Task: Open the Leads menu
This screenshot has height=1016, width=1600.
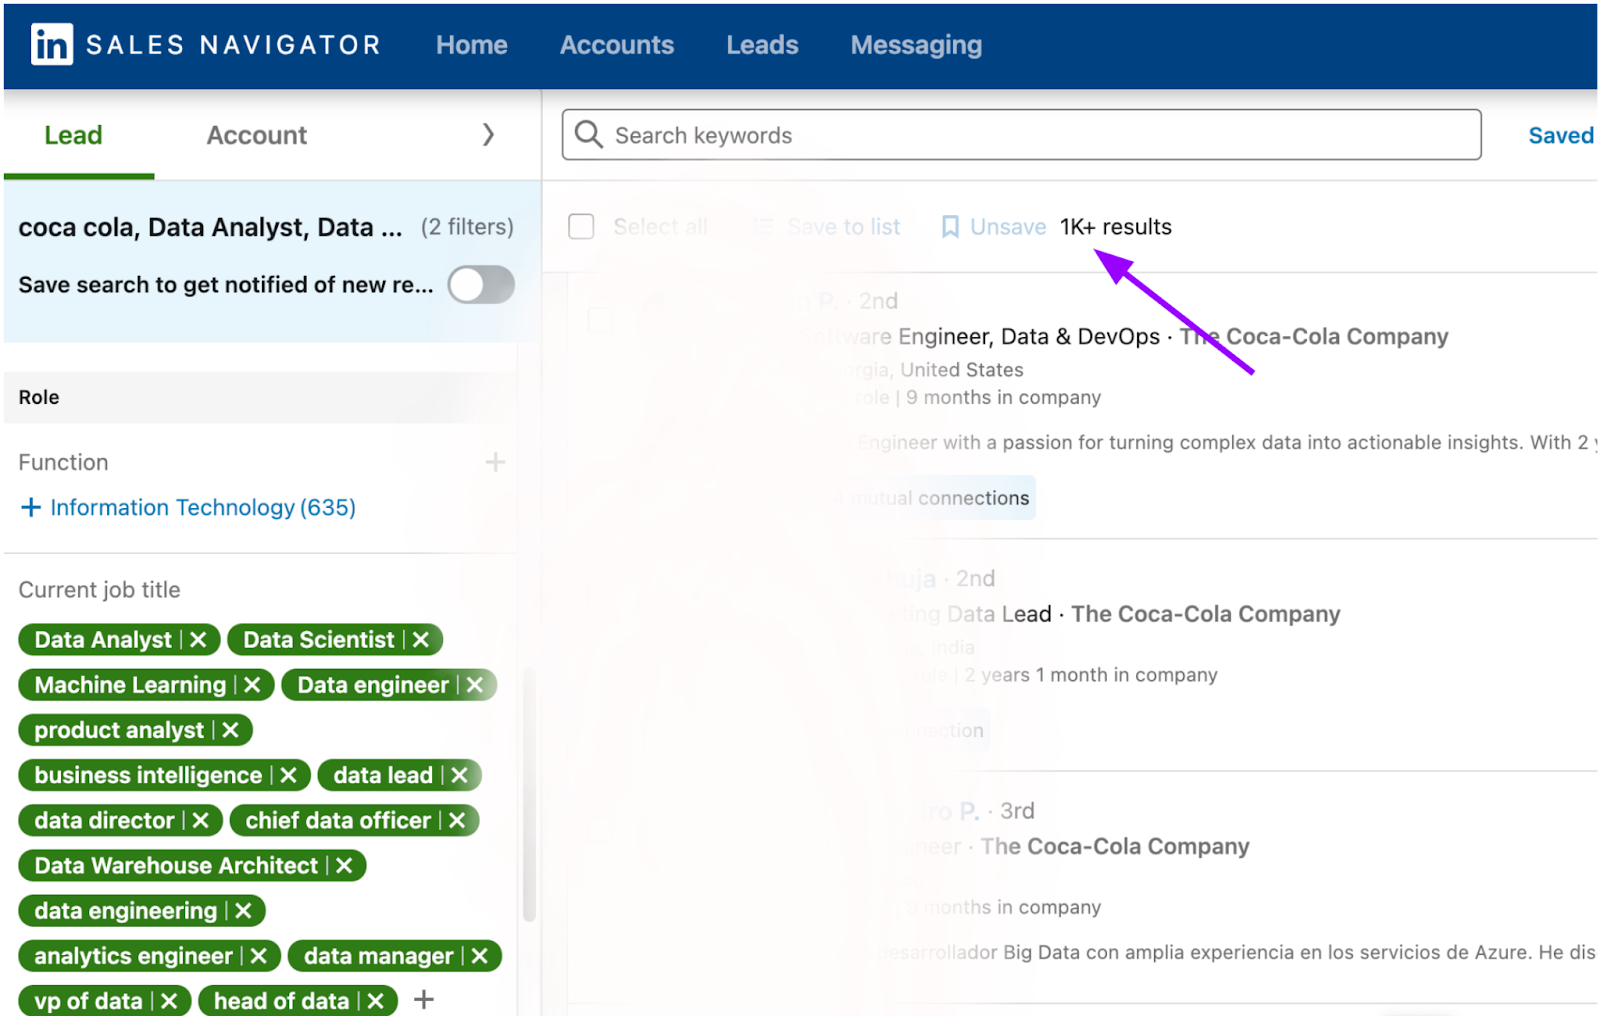Action: (x=762, y=45)
